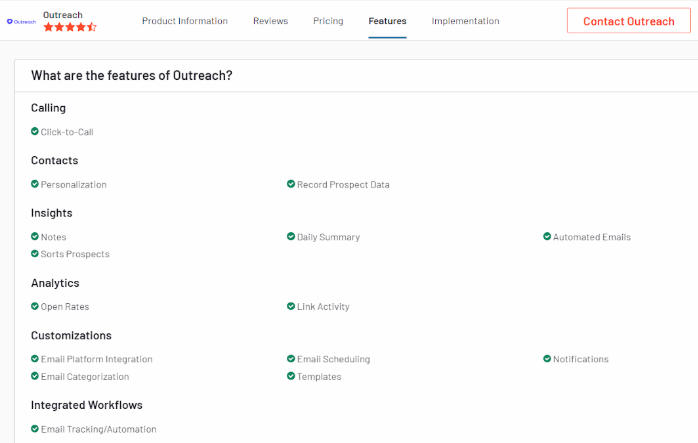Click the Analytics section heading
The width and height of the screenshot is (698, 443).
click(55, 283)
